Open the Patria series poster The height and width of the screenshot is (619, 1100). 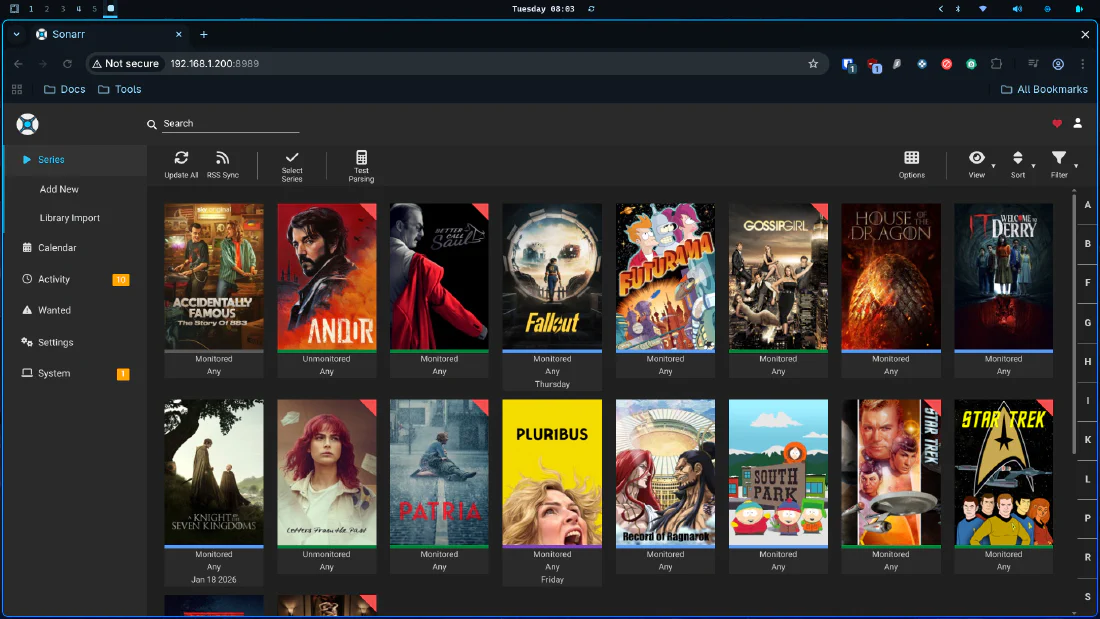(x=439, y=472)
